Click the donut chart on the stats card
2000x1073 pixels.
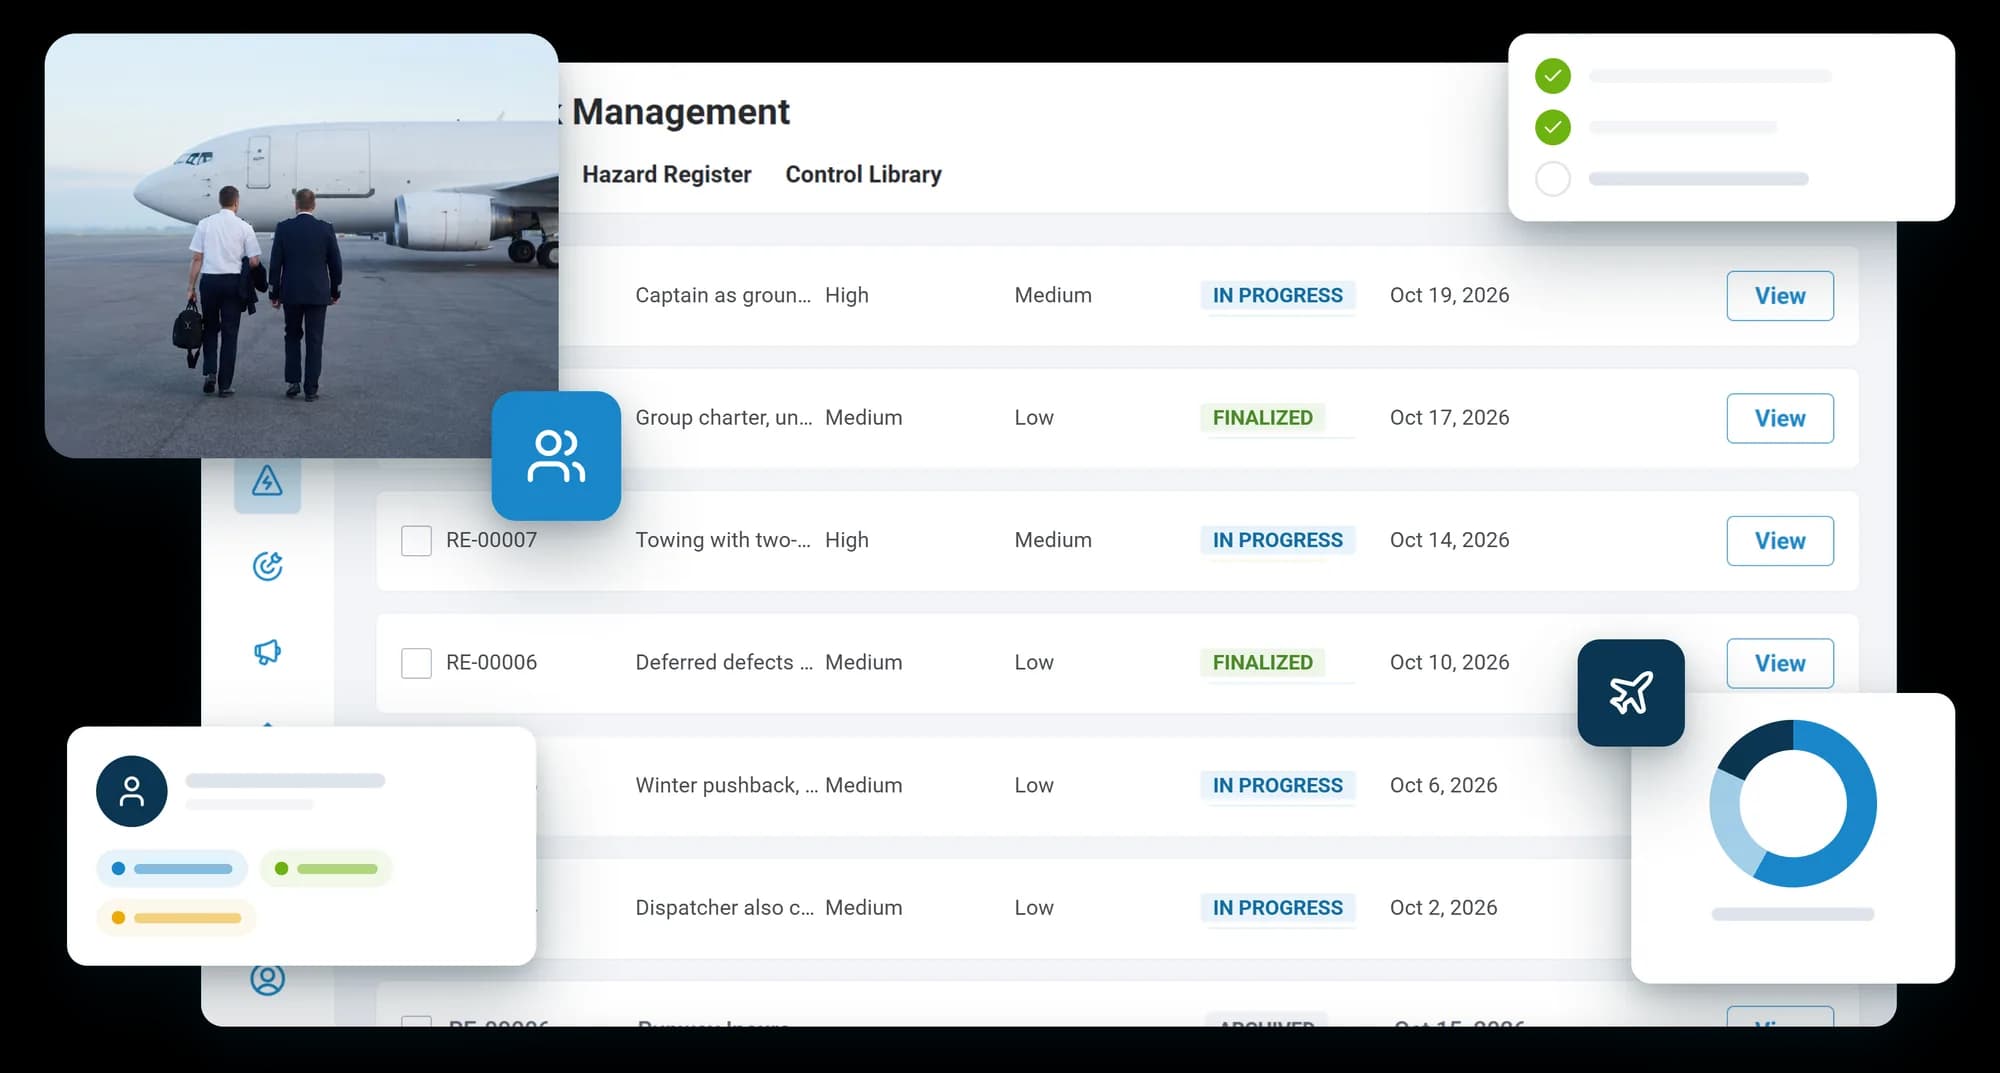1793,803
